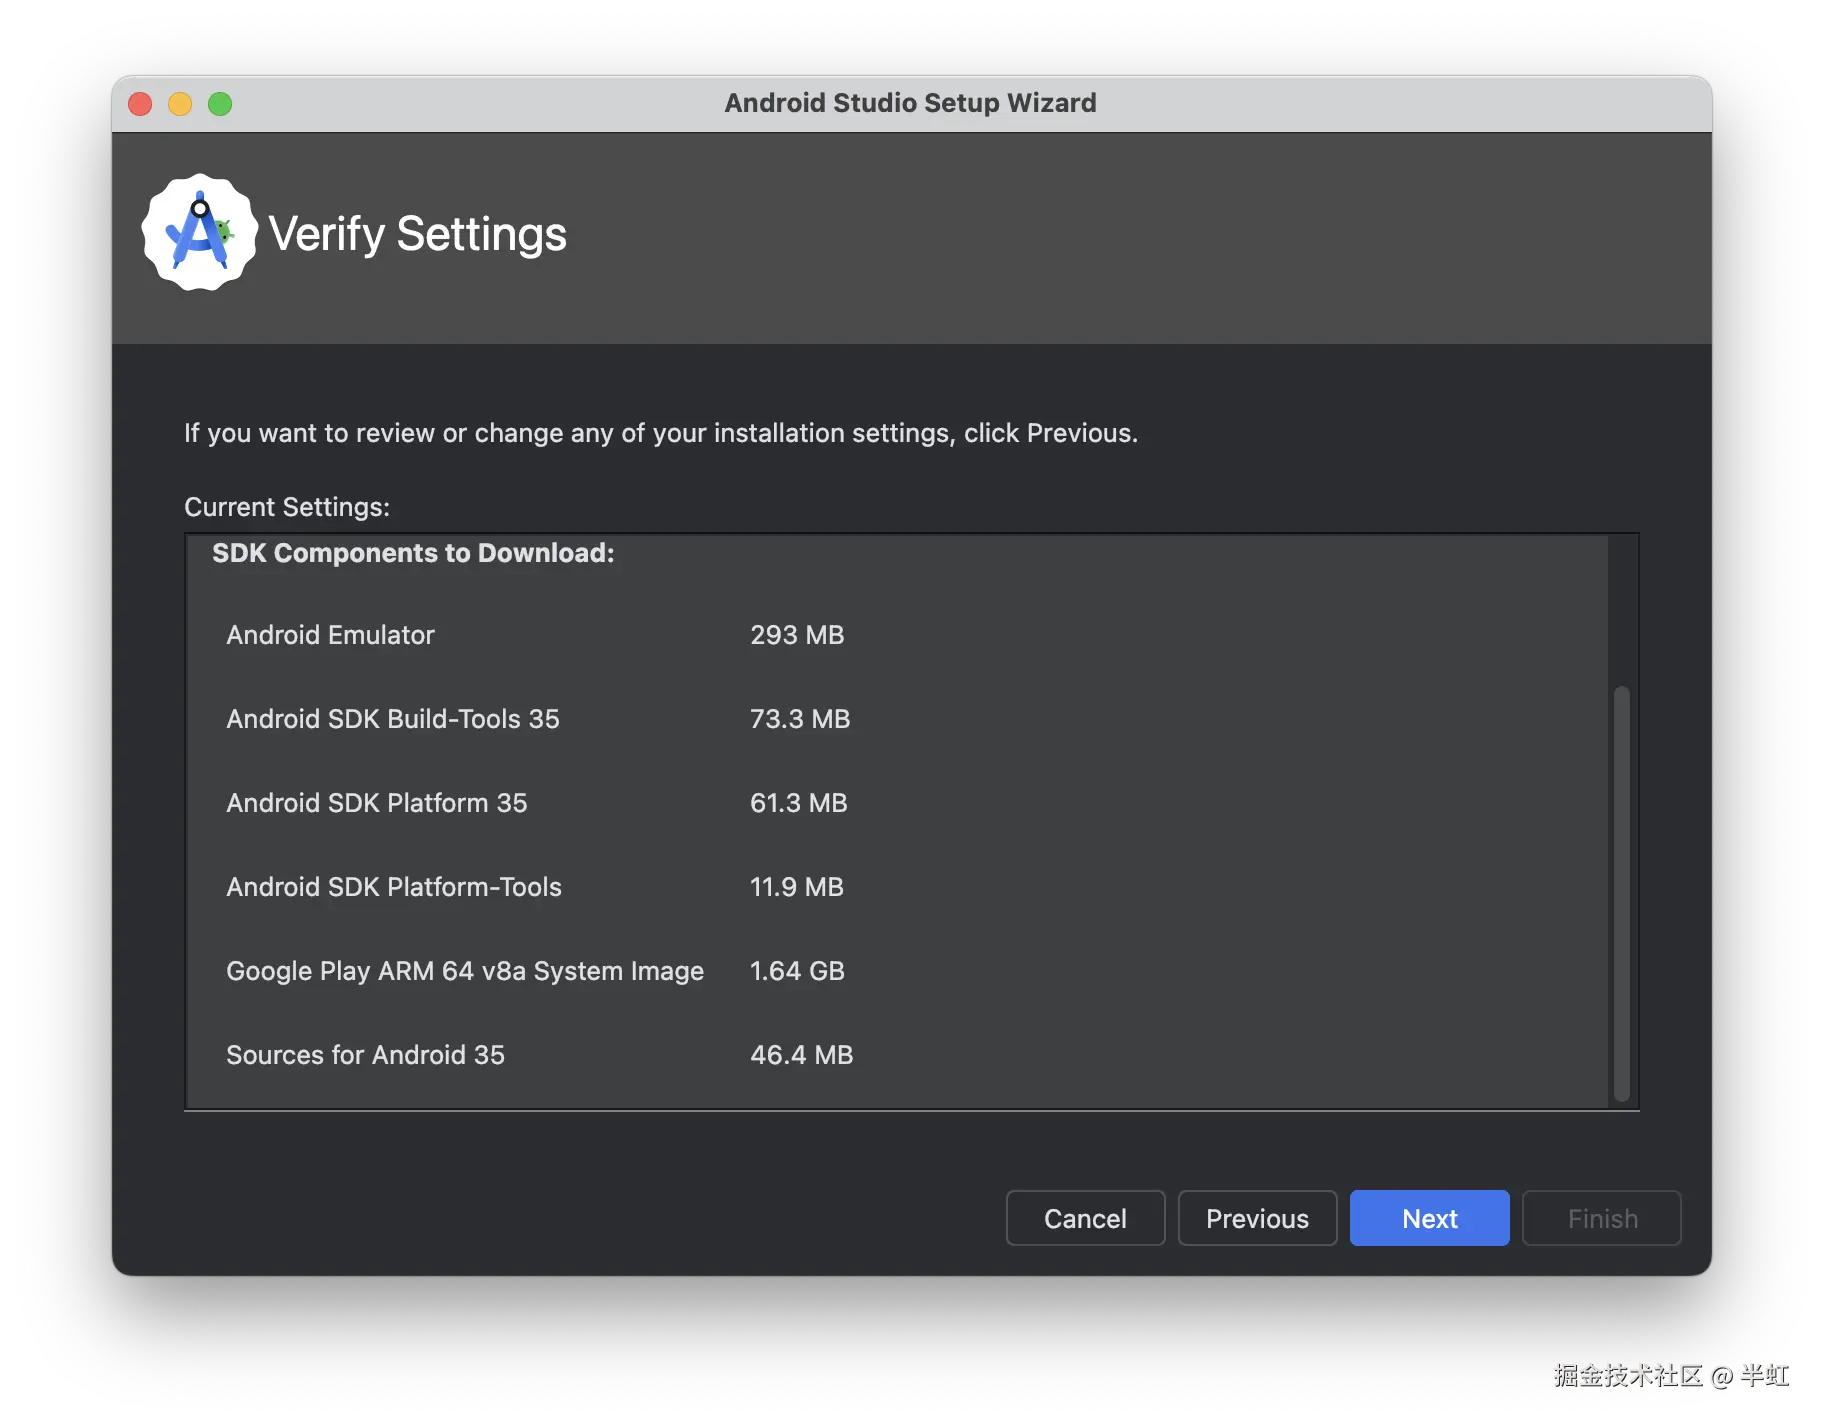Click the 1.64 GB size value
Image resolution: width=1824 pixels, height=1424 pixels.
(797, 971)
